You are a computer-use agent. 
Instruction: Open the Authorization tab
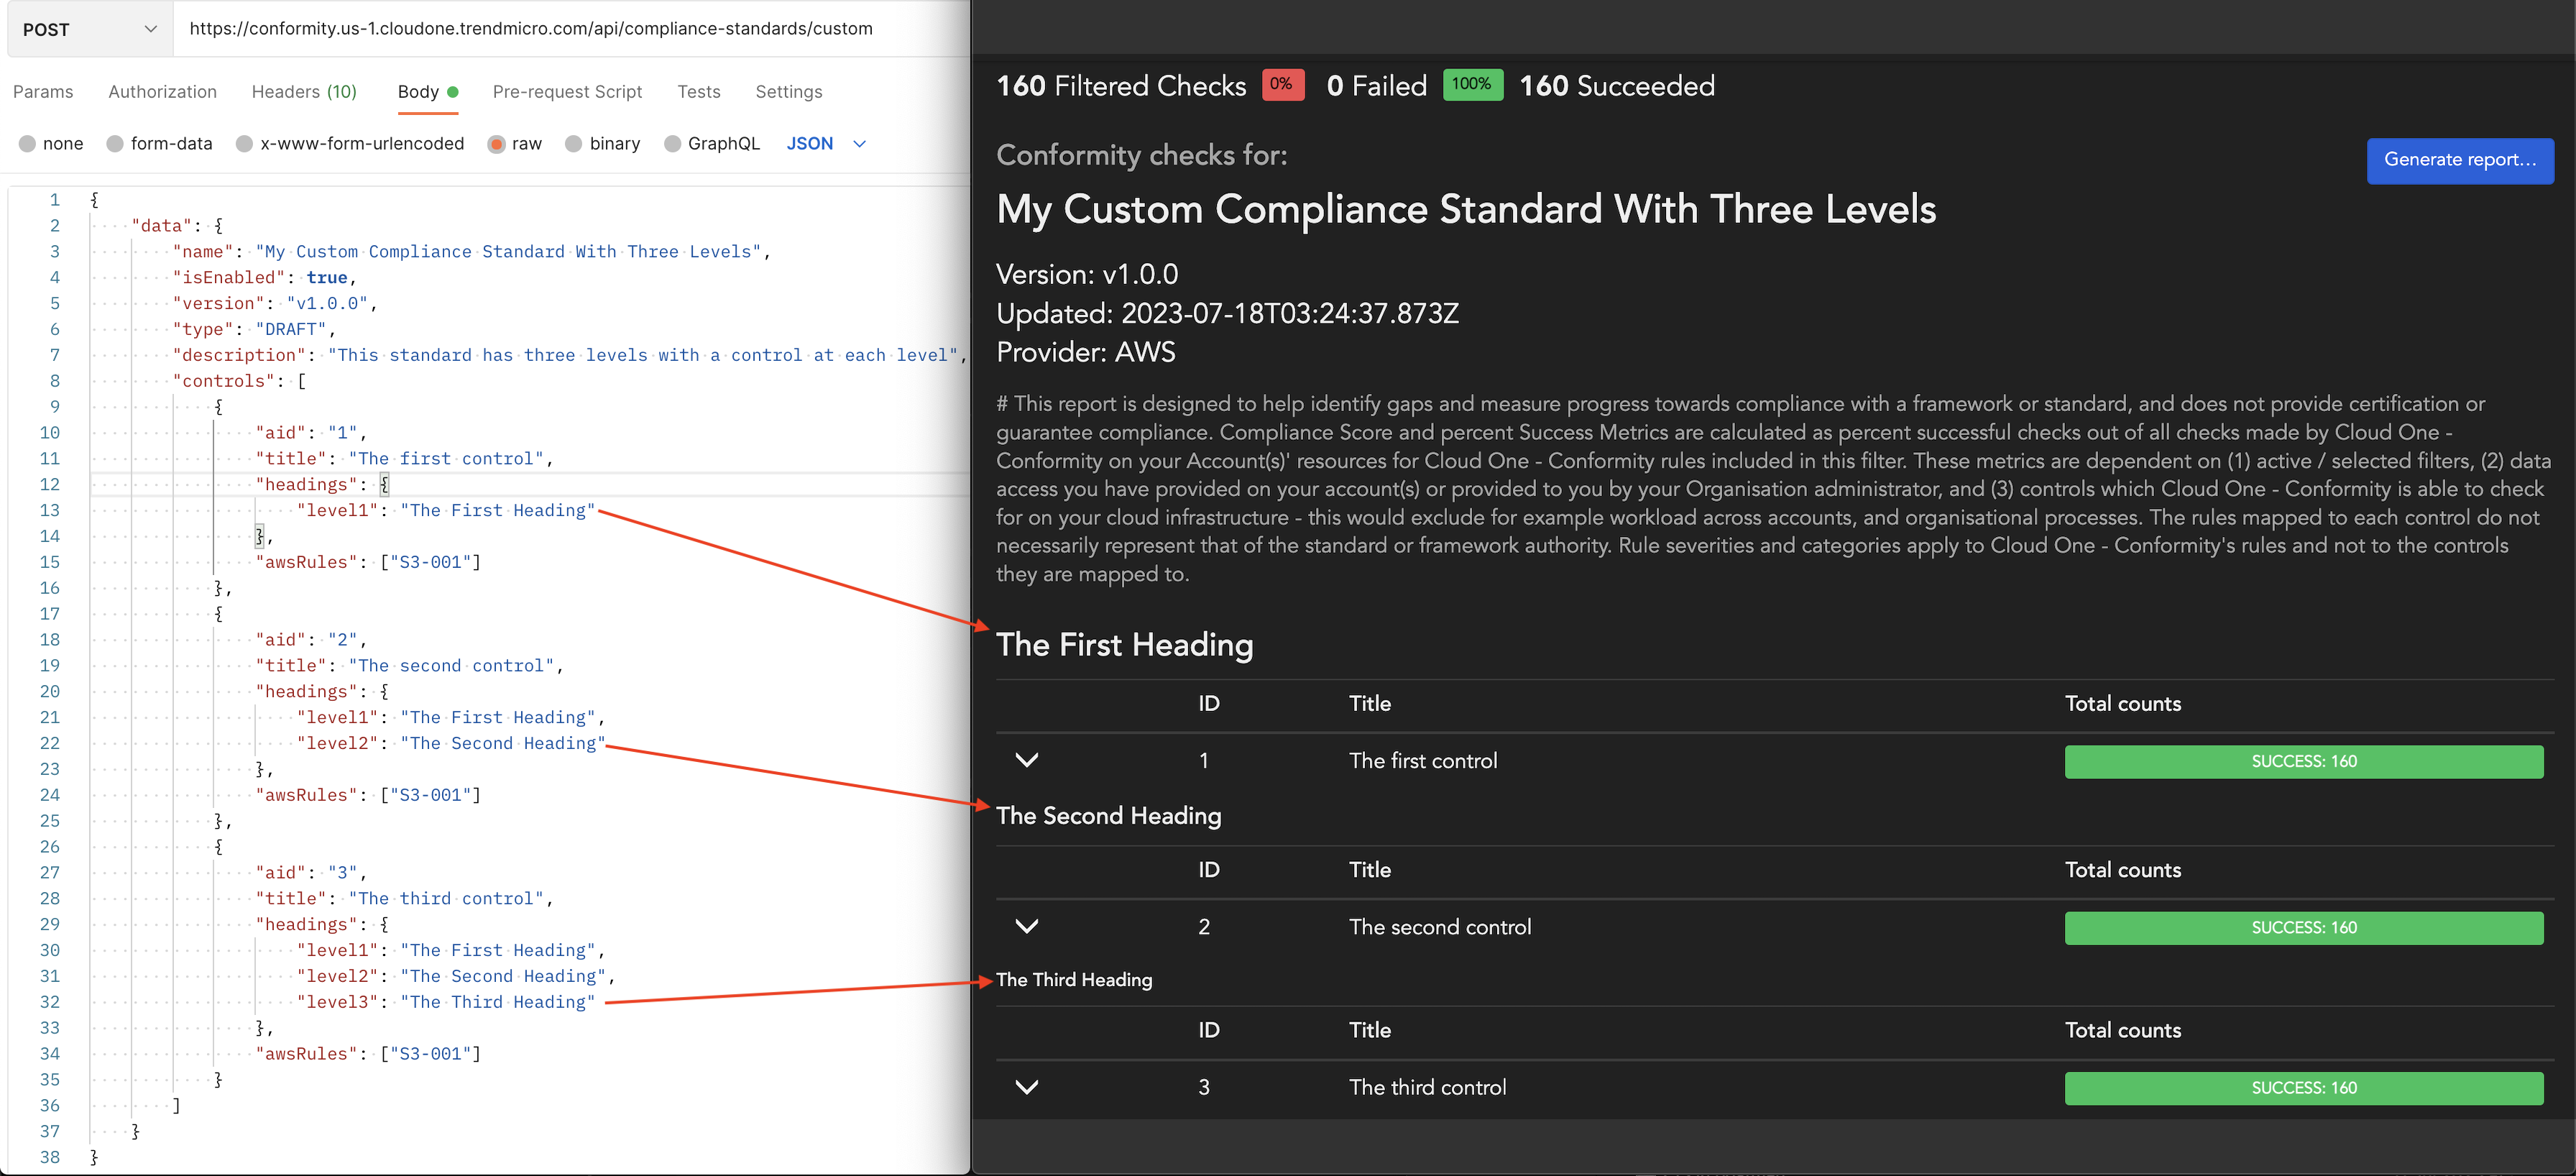pyautogui.click(x=162, y=92)
